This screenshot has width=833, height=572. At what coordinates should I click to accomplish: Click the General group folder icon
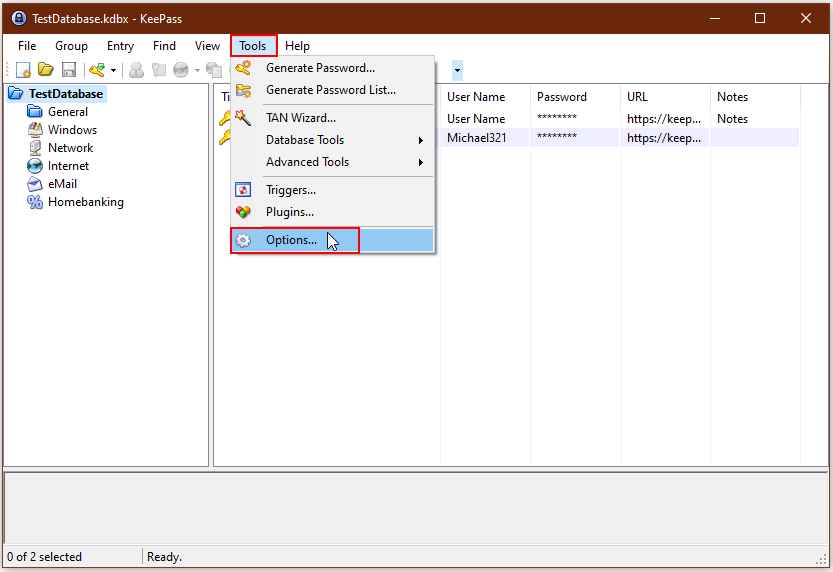point(35,112)
